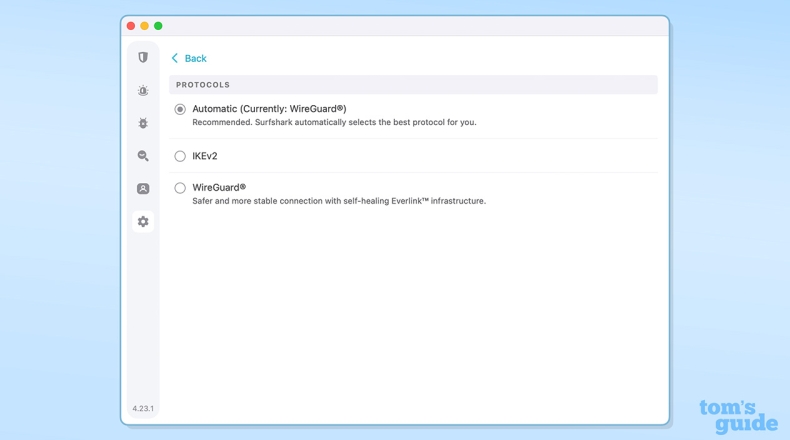Select the WireGuard radio button
Image resolution: width=790 pixels, height=440 pixels.
(180, 188)
